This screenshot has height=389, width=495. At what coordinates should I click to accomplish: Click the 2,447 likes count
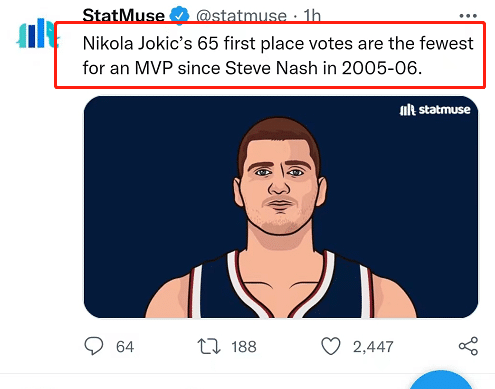coord(373,347)
